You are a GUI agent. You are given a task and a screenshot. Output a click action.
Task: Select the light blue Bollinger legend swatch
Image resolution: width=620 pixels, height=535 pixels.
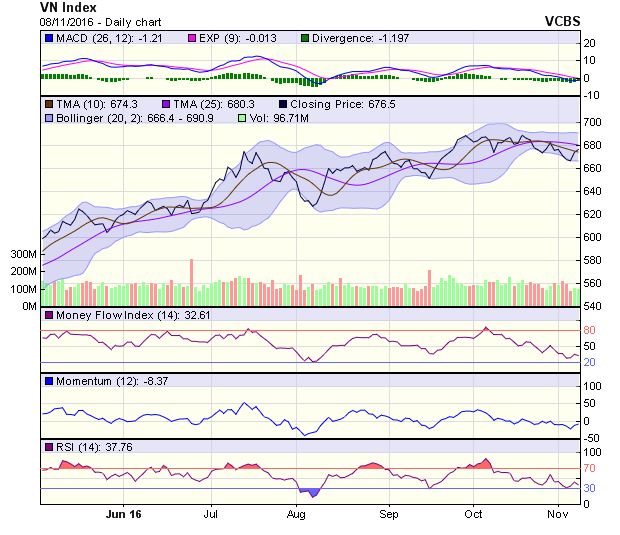48,118
